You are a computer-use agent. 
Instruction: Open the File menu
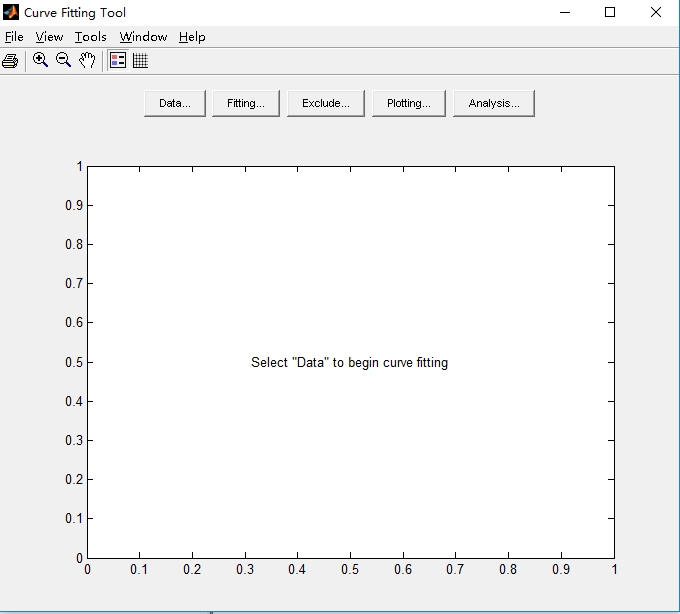pos(14,37)
